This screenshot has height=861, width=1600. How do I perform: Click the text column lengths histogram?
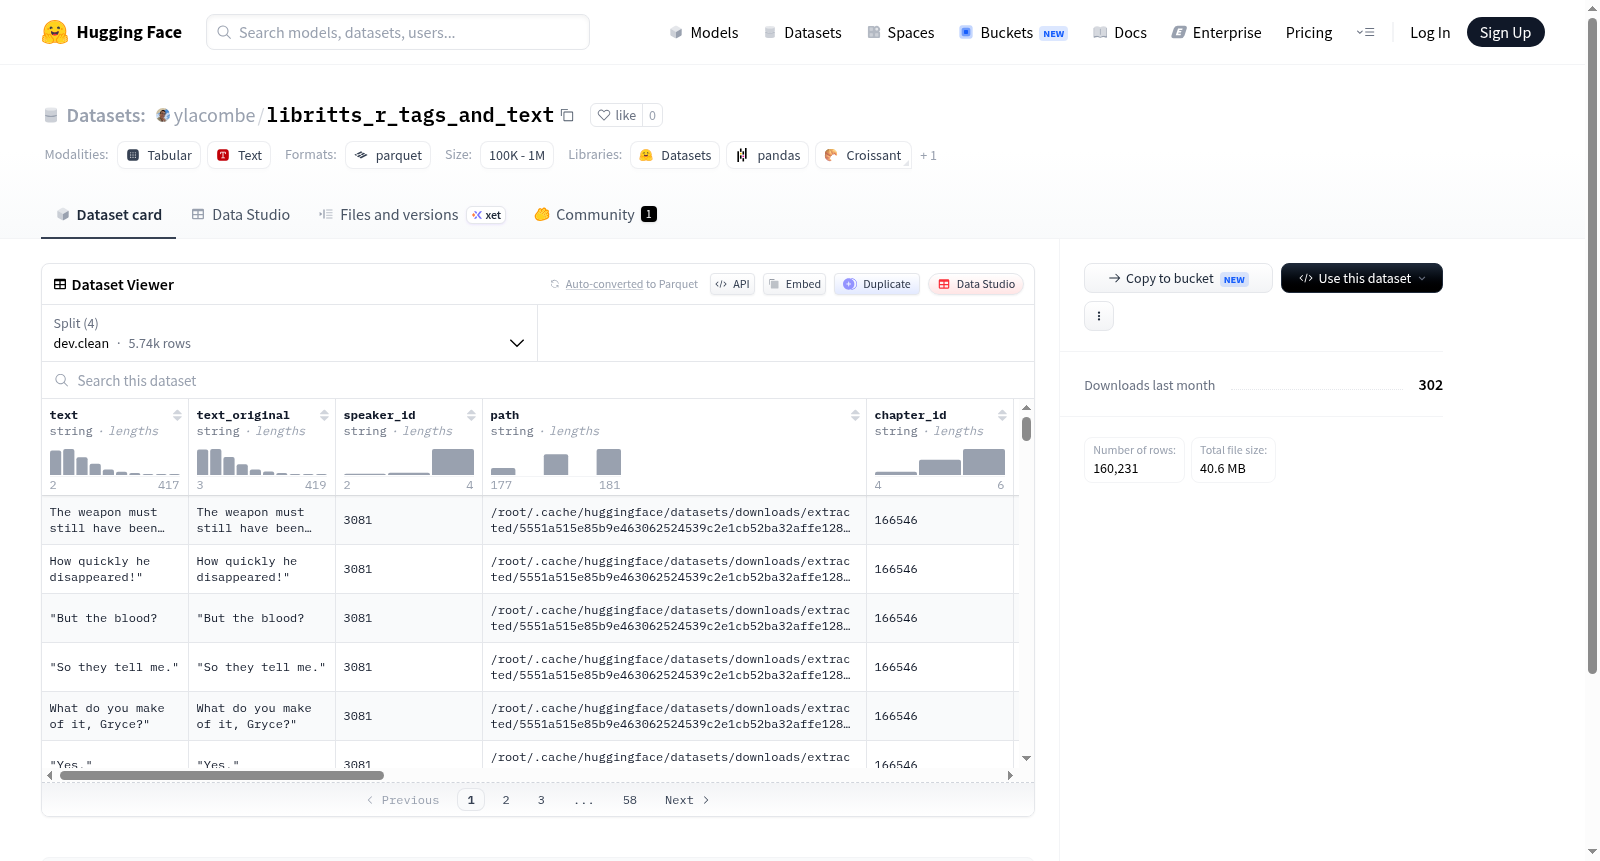114,462
